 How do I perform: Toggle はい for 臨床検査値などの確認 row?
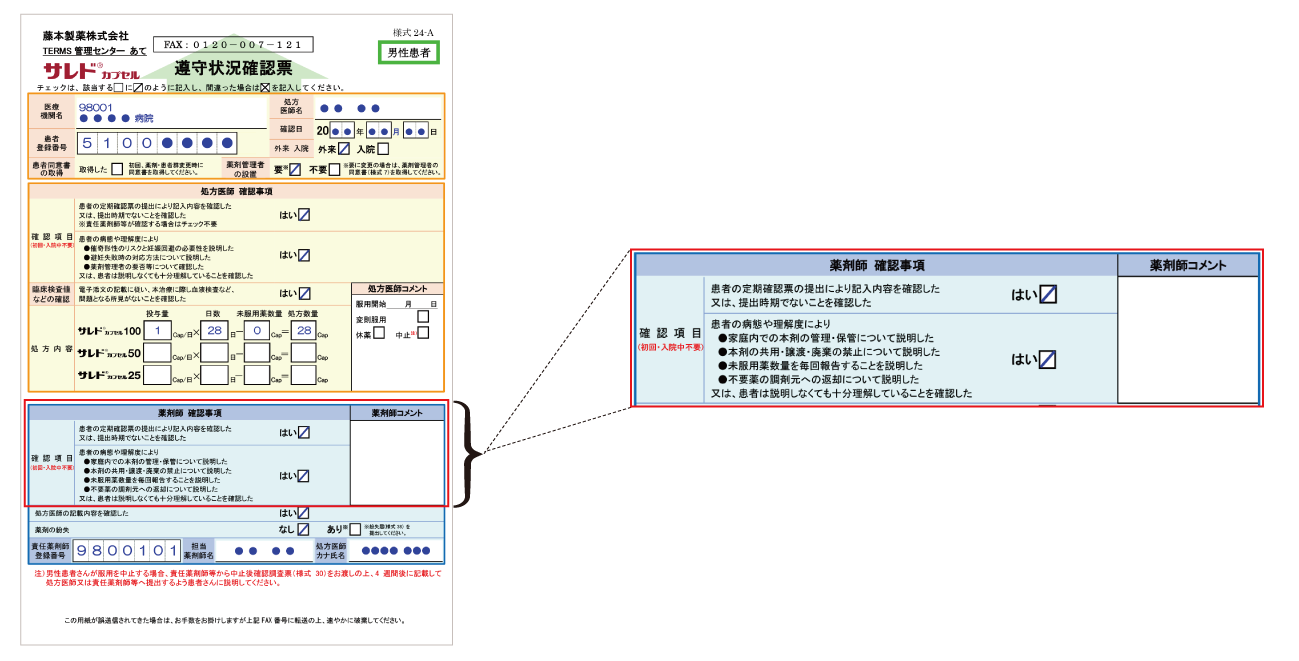304,293
